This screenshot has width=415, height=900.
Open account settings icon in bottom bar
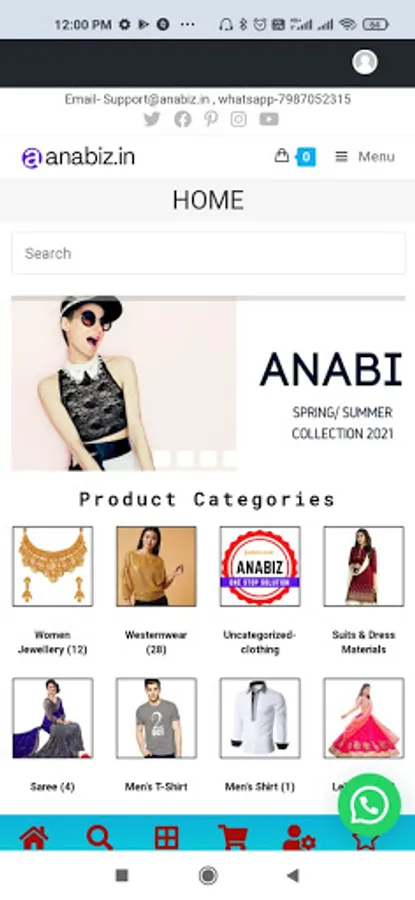[x=299, y=837]
